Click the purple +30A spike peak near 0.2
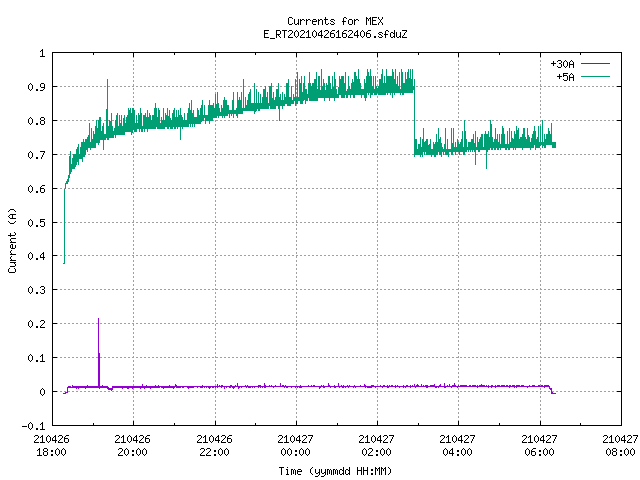The image size is (640, 480). [98, 320]
